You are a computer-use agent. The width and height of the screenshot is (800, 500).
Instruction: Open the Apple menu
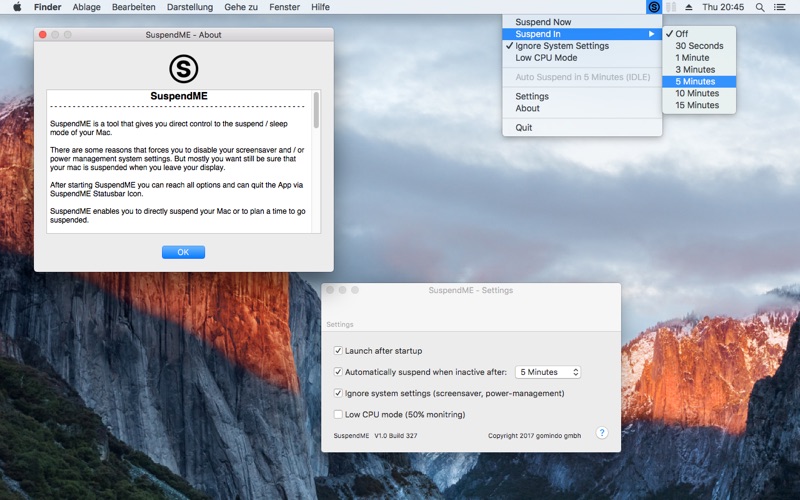[x=17, y=7]
